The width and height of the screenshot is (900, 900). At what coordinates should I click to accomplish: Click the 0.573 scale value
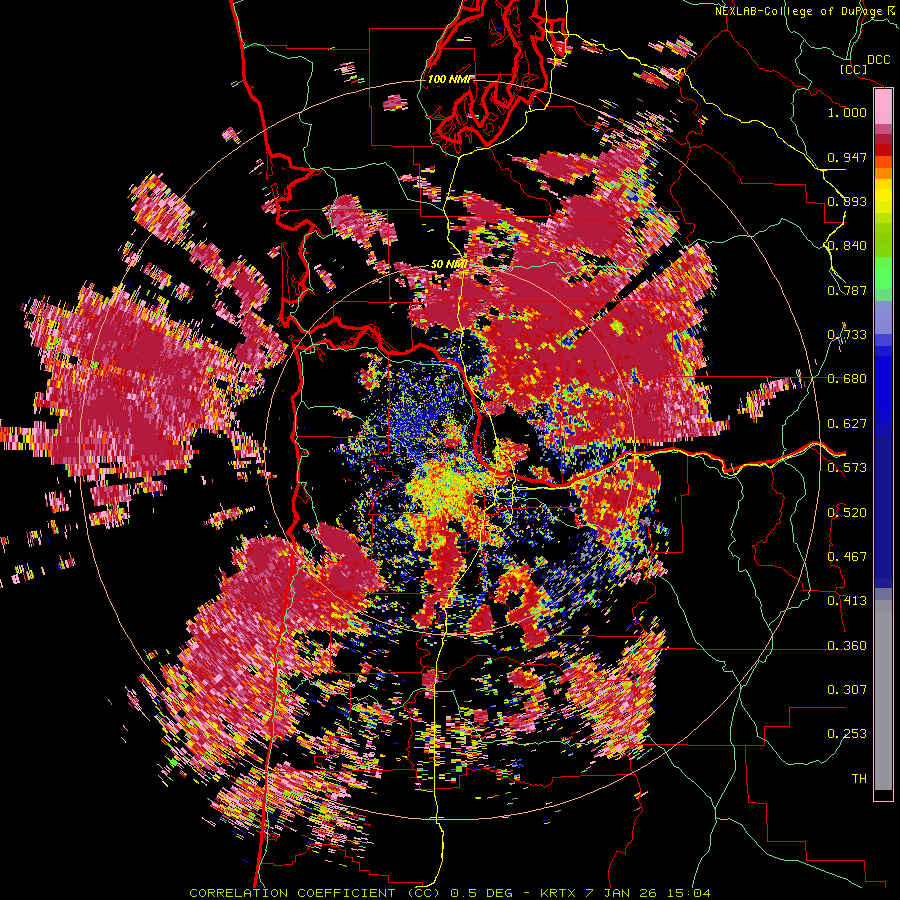847,468
